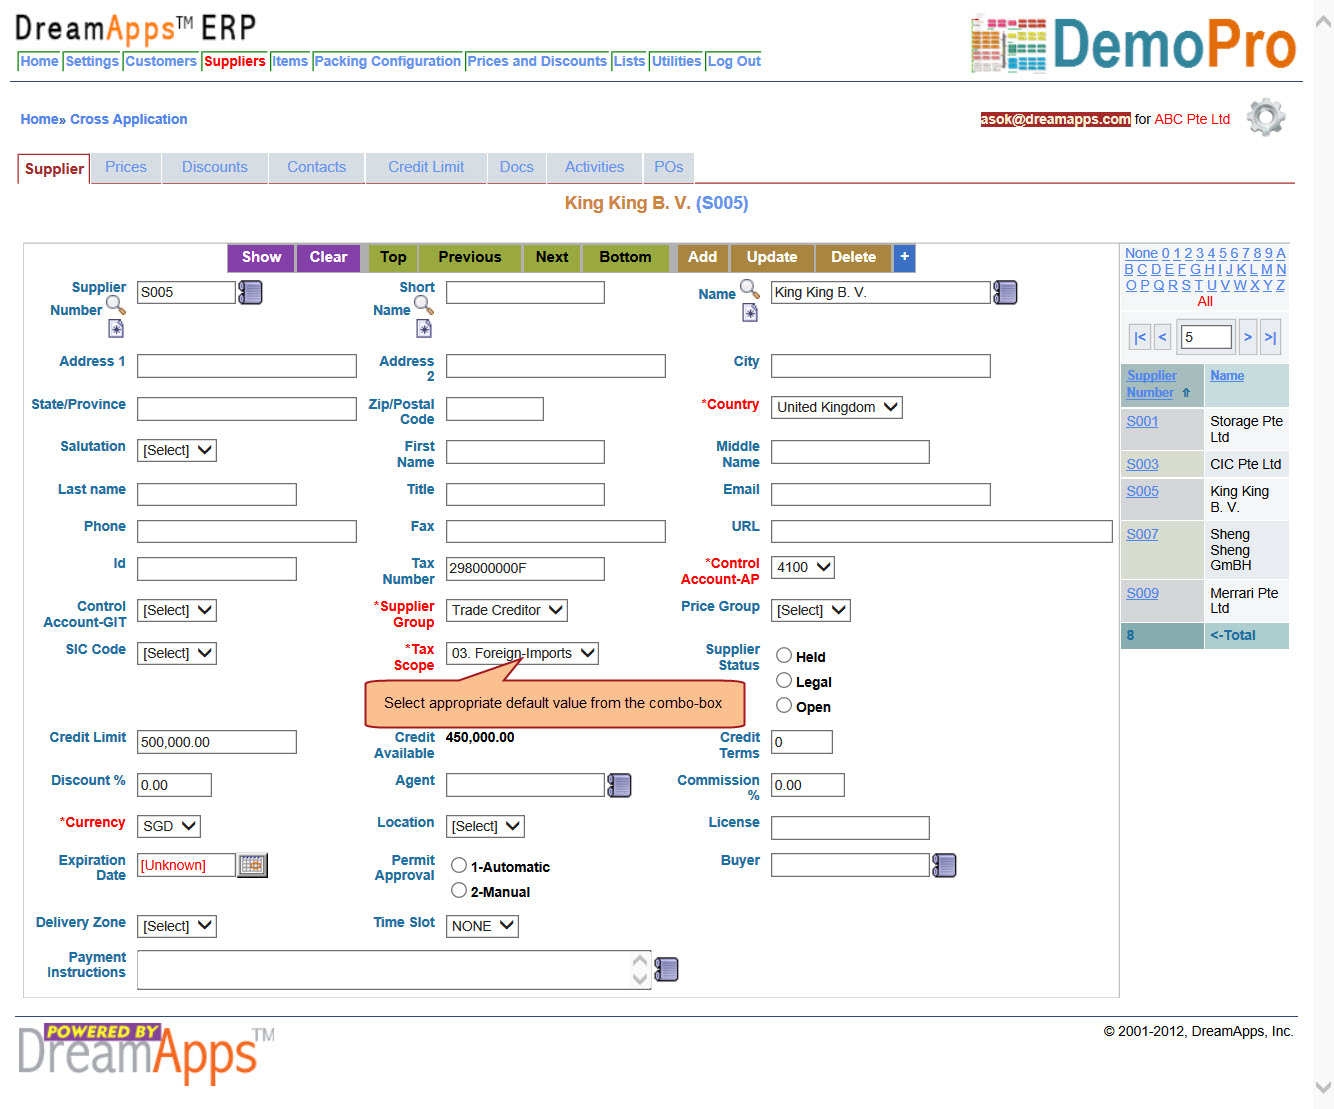Open Buyer lookup list icon
The image size is (1334, 1109).
pyautogui.click(x=944, y=865)
